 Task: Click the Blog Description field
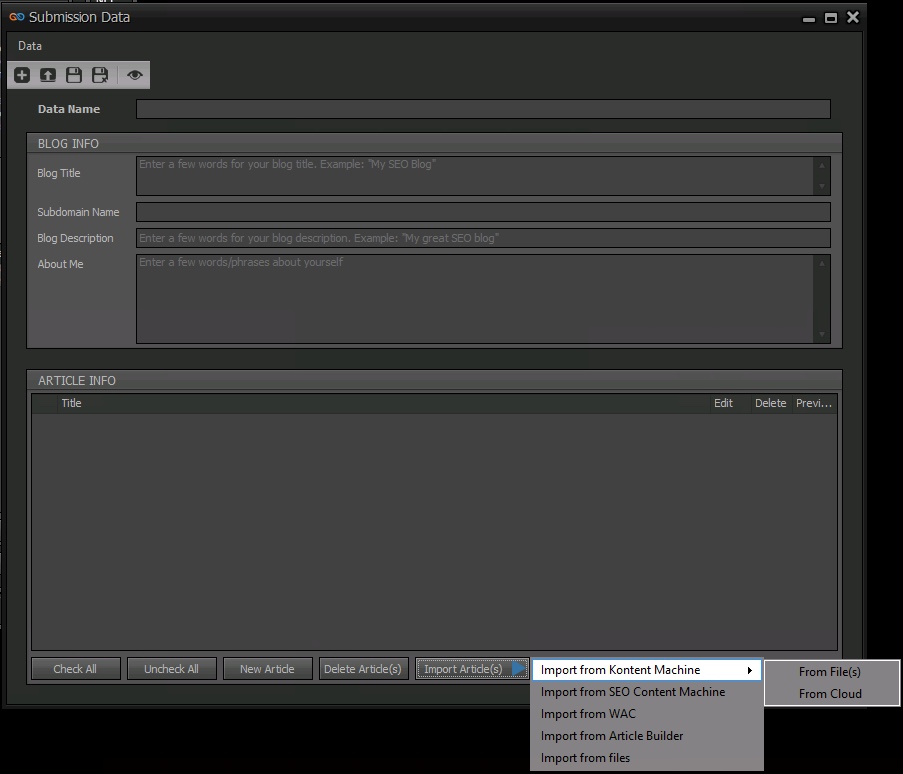point(483,238)
